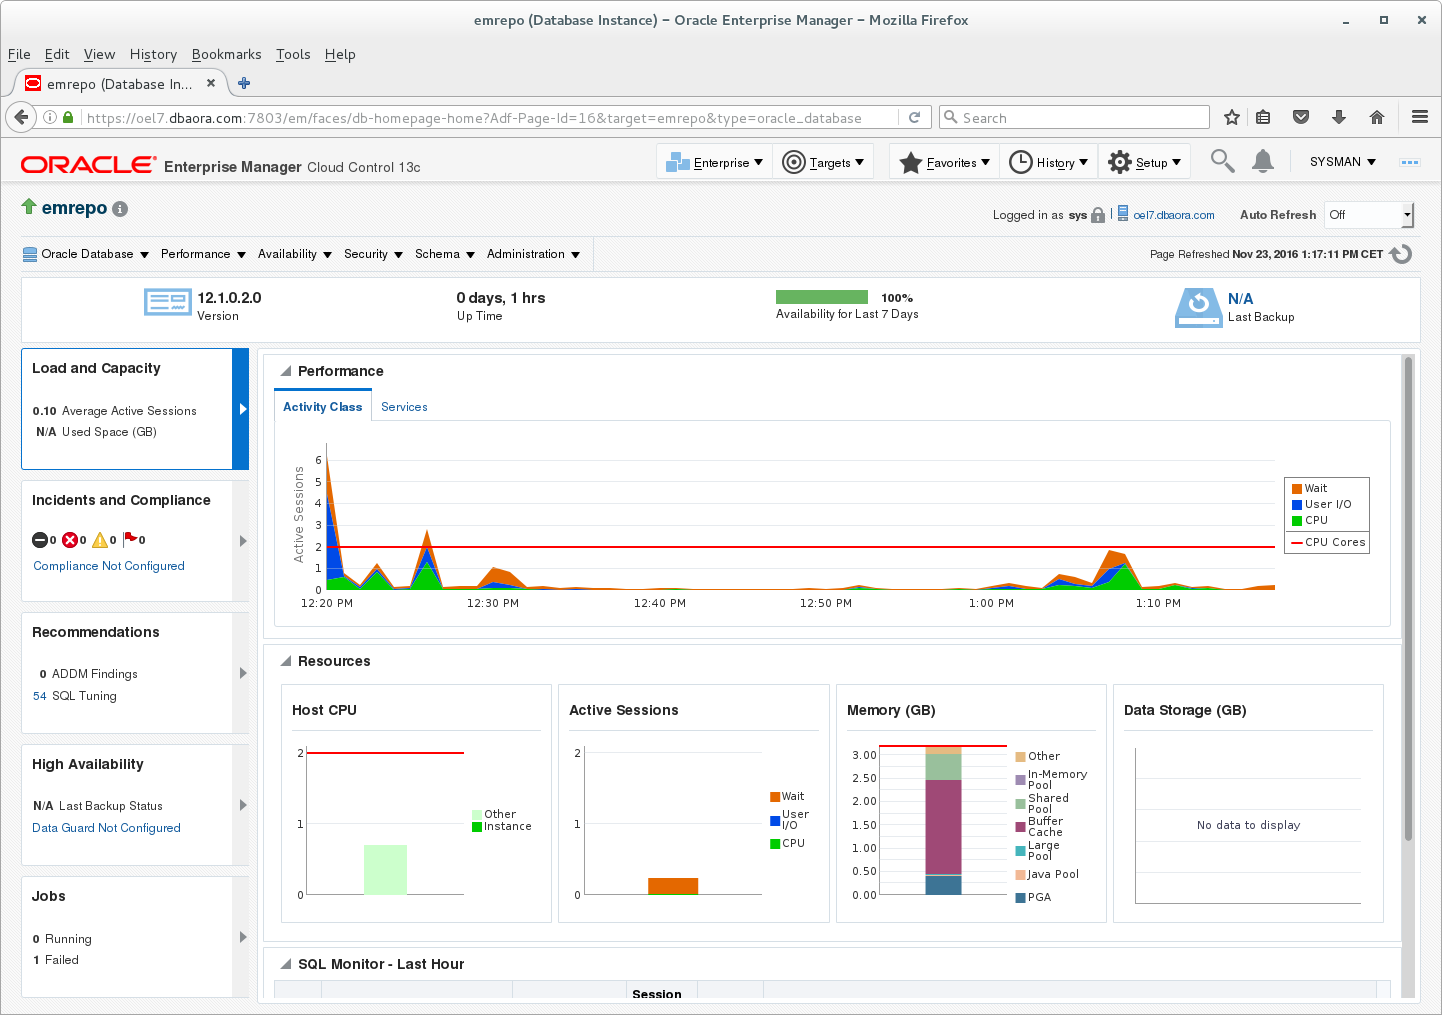Click the Firefox back arrow button
Viewport: 1442px width, 1015px height.
21,117
